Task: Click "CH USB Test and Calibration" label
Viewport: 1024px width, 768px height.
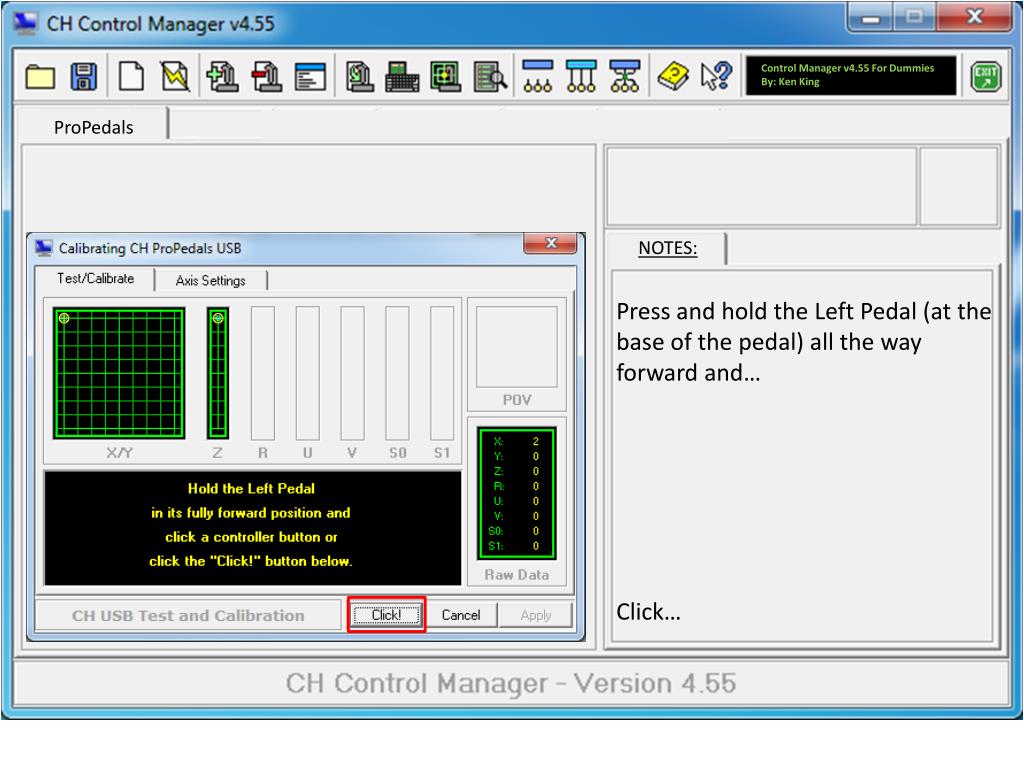Action: tap(188, 615)
